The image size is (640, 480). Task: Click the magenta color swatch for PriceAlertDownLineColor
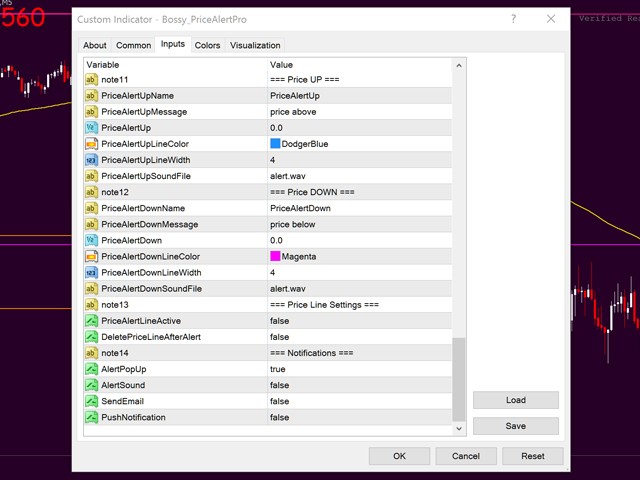tap(275, 256)
